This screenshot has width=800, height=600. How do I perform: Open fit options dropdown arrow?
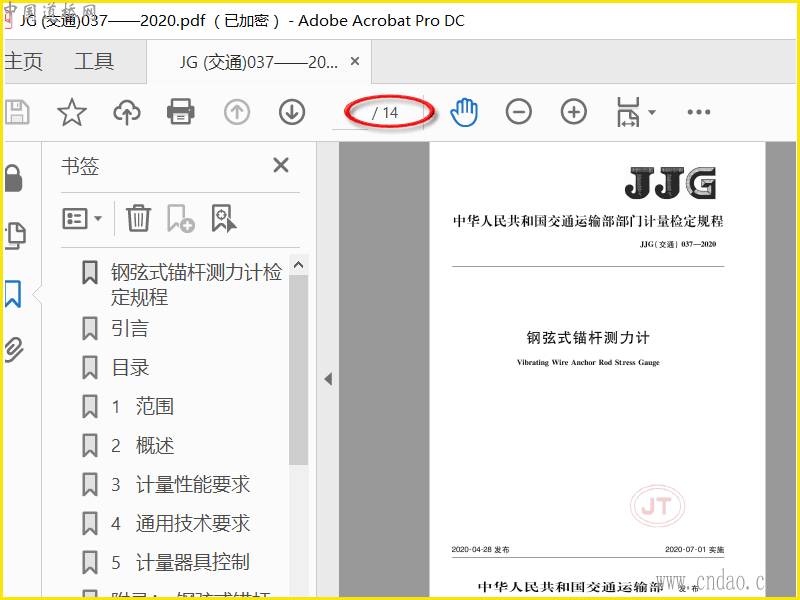652,112
